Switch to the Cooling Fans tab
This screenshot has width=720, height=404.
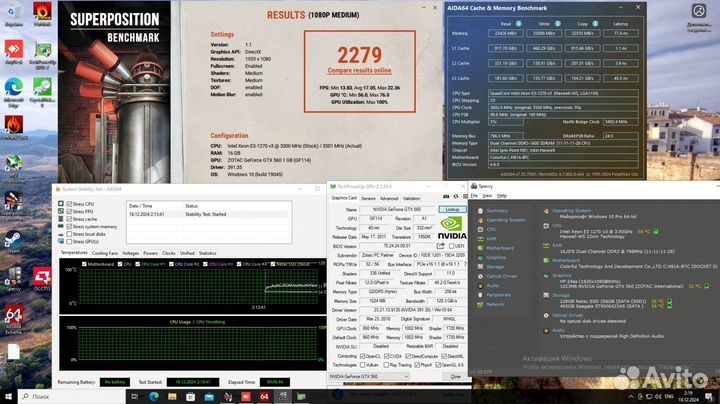tap(104, 253)
